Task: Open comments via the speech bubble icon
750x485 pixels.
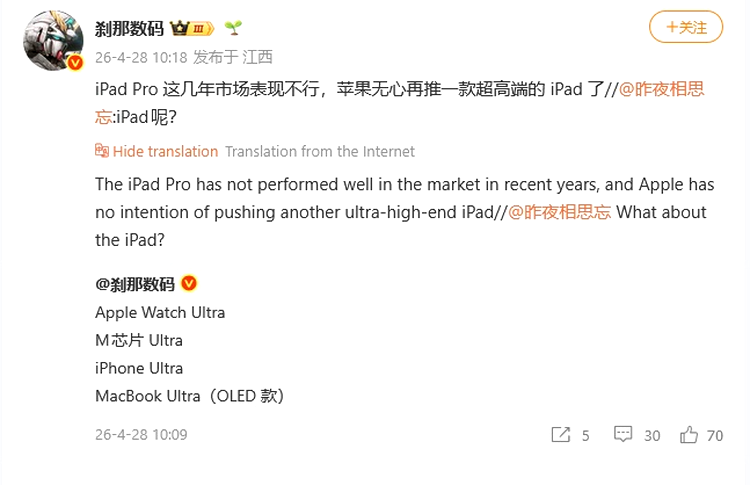Action: coord(623,435)
